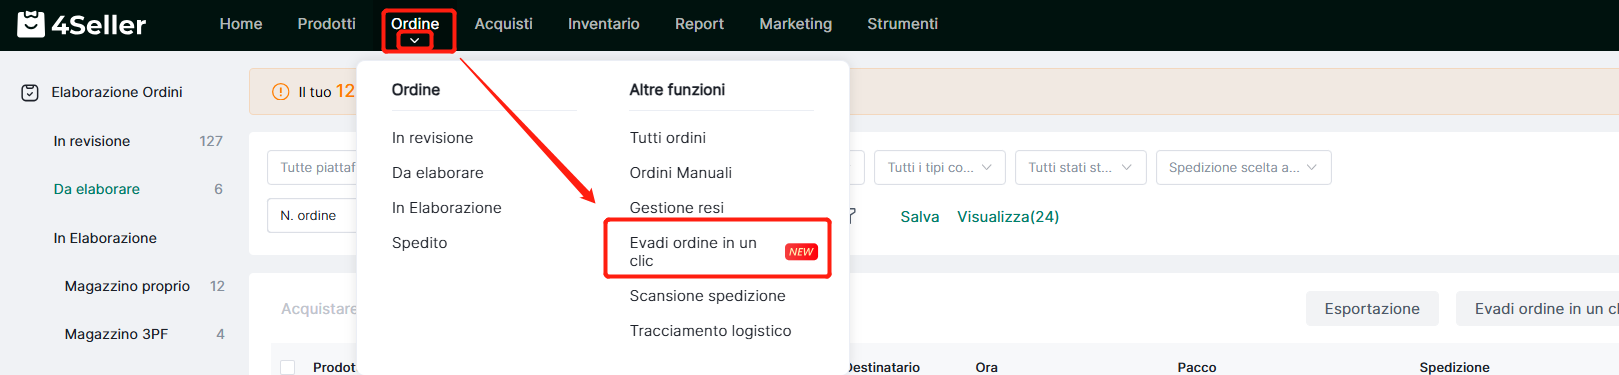1619x375 pixels.
Task: Select Spedito in the dropdown menu
Action: pos(420,243)
